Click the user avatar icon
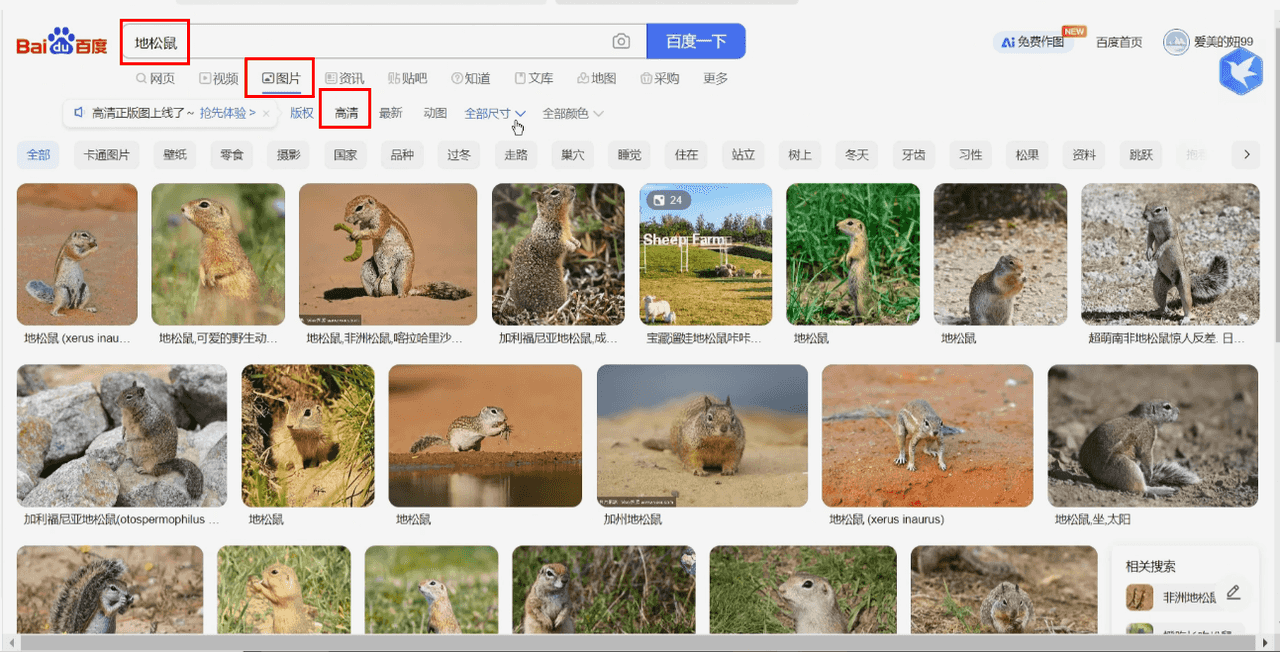The width and height of the screenshot is (1280, 652). pos(1175,42)
